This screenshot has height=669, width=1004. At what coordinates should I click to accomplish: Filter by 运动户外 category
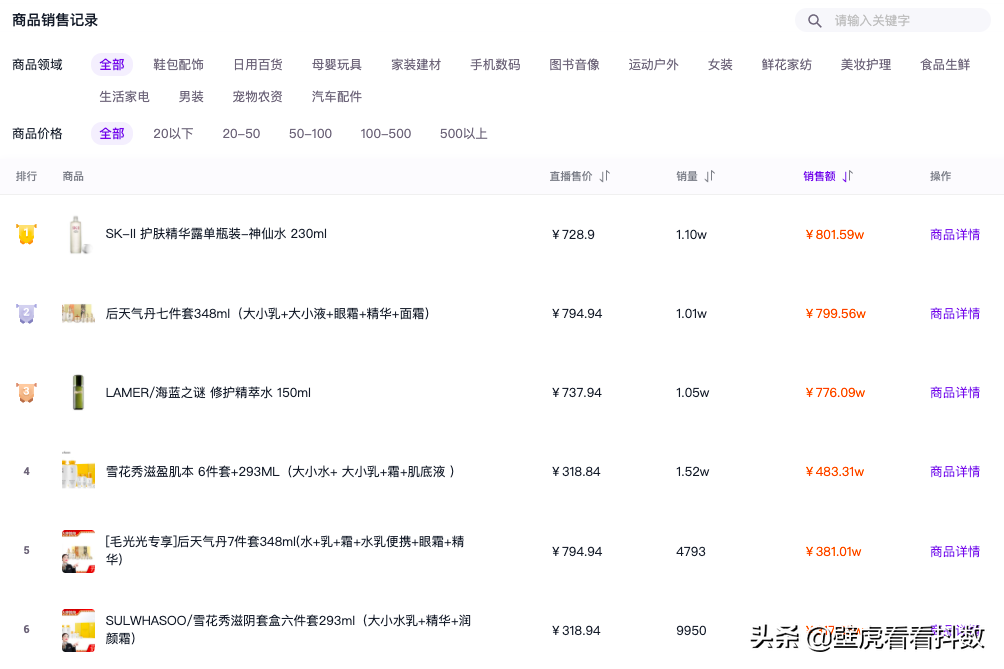[654, 64]
